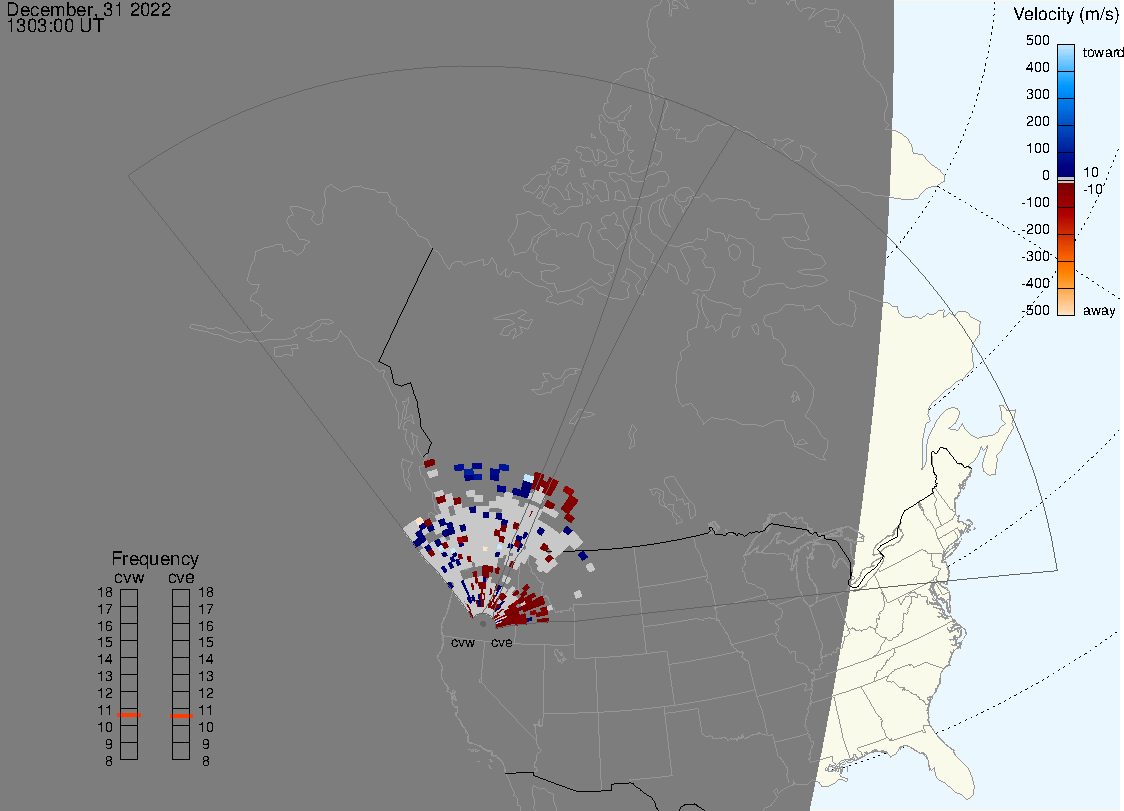This screenshot has height=811, width=1124.
Task: Click the date text 'December, 31 2022'
Action: [x=89, y=9]
